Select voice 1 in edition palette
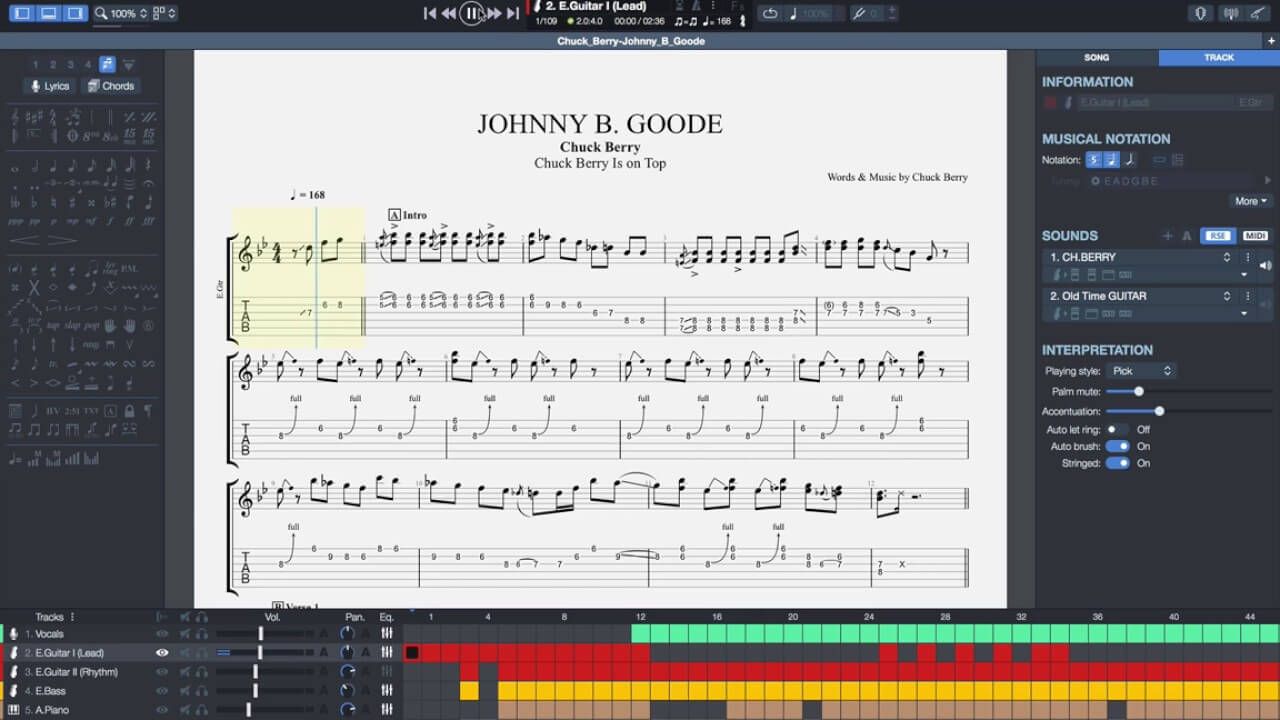Screen dimensions: 1280x720 [36, 64]
